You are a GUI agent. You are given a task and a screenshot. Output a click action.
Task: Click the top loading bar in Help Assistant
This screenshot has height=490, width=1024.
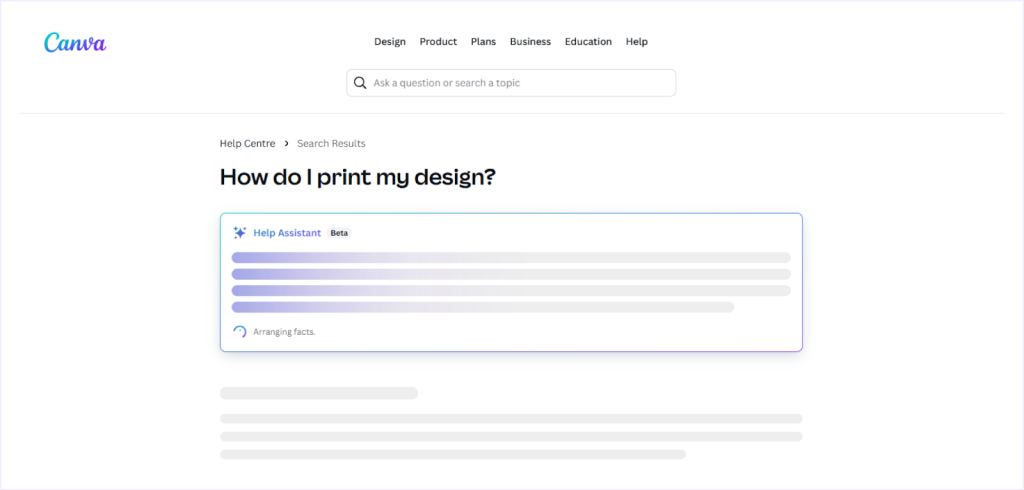point(511,258)
